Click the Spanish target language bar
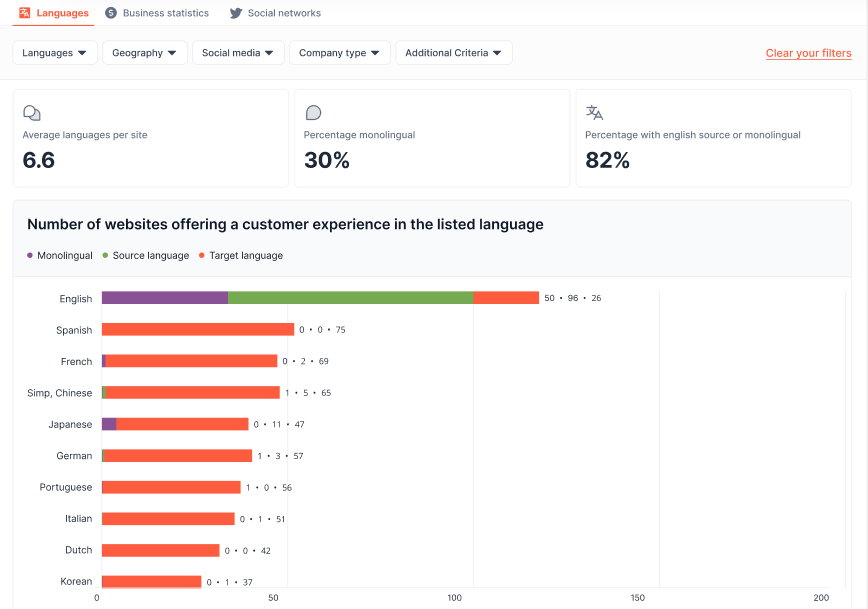 coord(198,330)
